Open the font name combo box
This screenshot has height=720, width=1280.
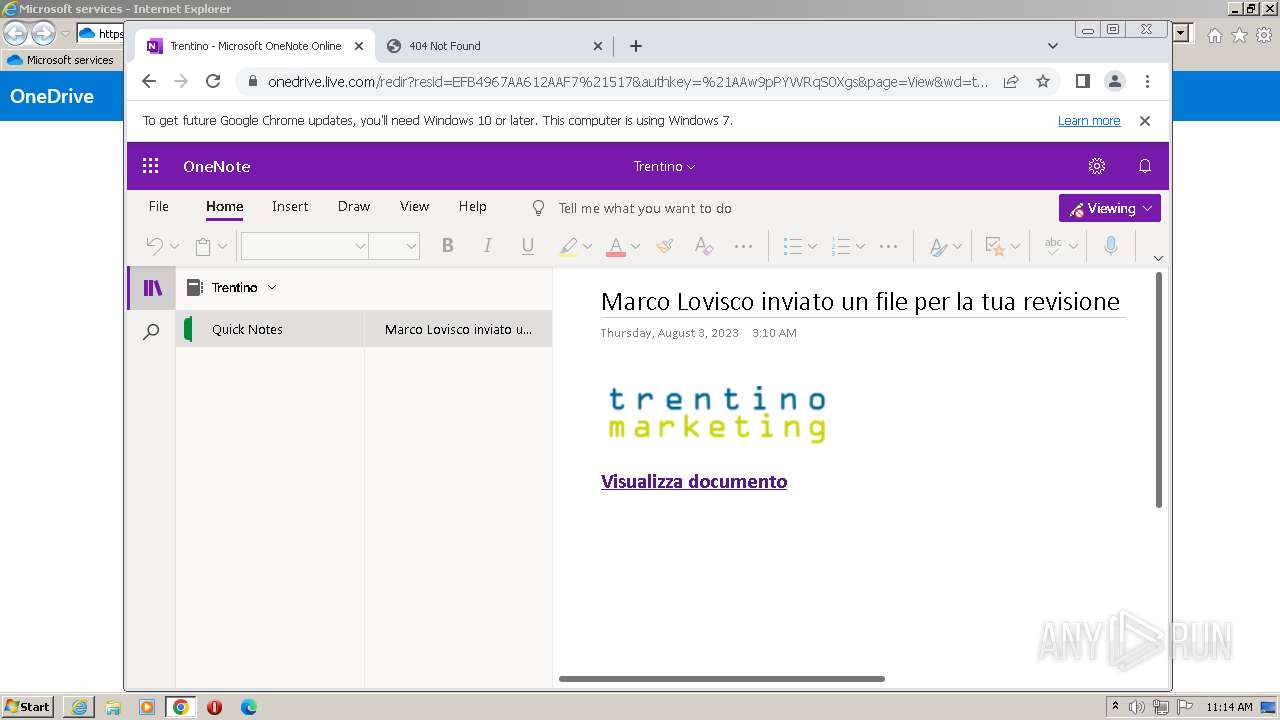[304, 246]
